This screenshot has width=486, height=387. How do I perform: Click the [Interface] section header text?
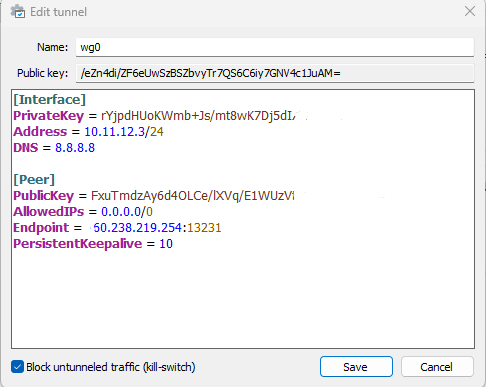pos(50,100)
